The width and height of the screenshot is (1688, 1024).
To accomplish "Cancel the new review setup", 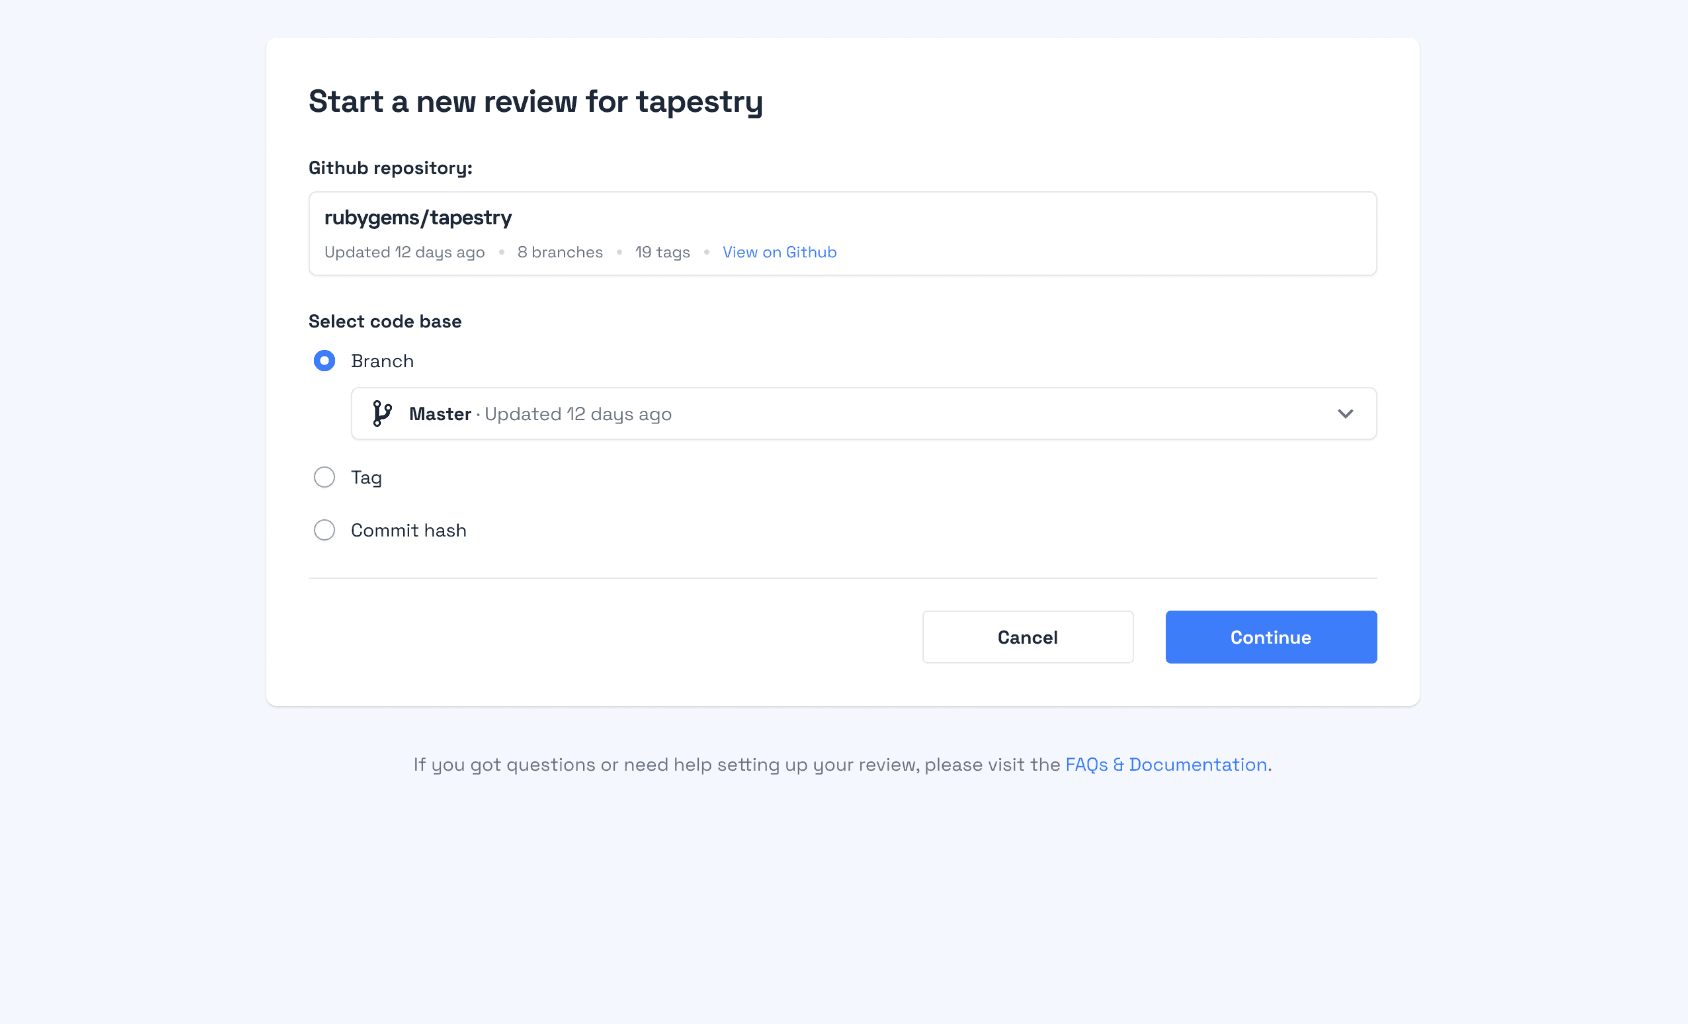I will click(x=1028, y=637).
